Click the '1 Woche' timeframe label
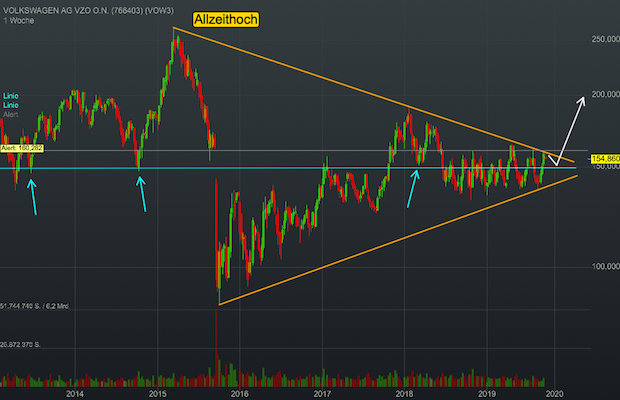The height and width of the screenshot is (400, 620). [x=19, y=21]
